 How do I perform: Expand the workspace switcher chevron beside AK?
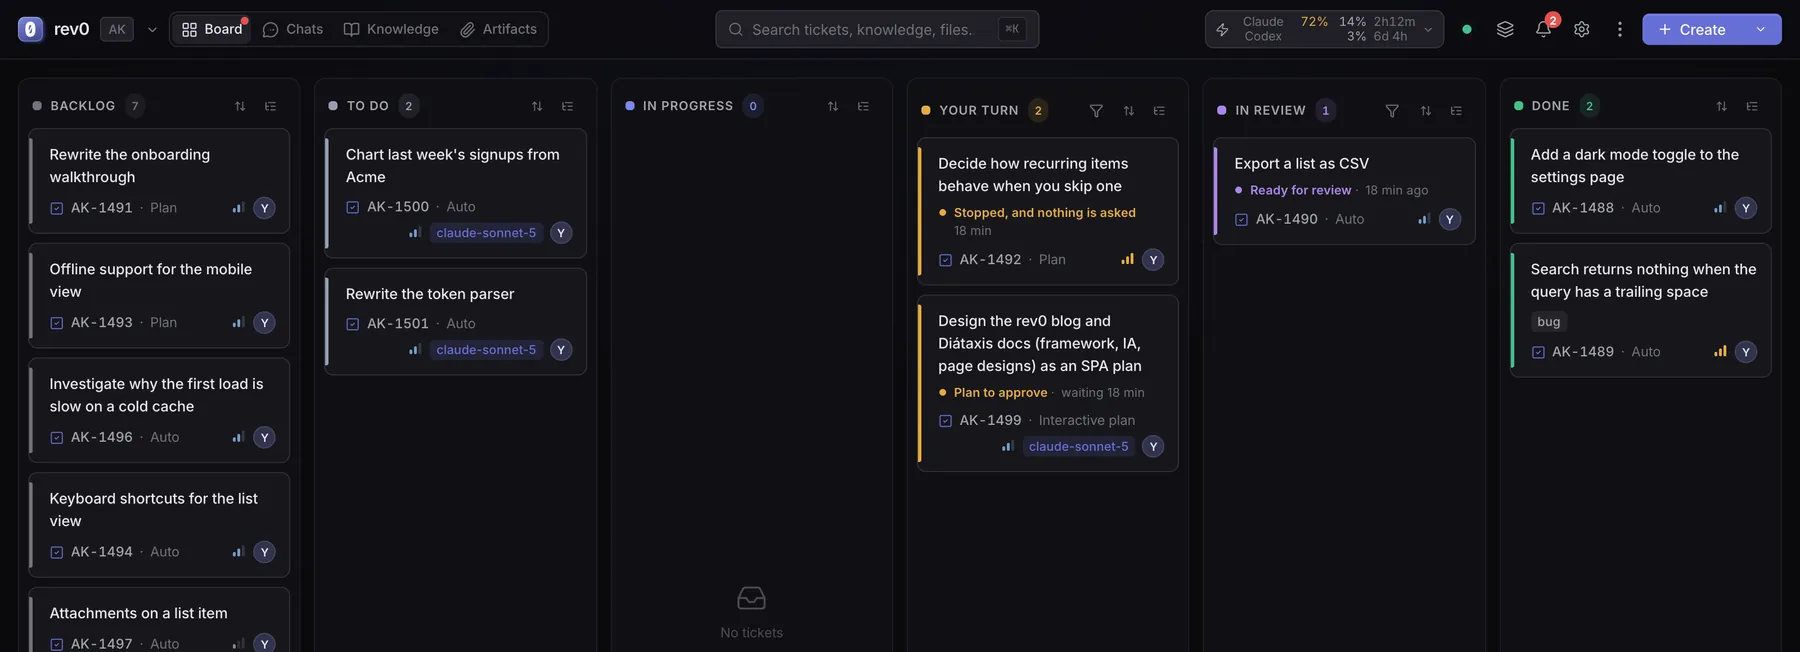click(152, 30)
